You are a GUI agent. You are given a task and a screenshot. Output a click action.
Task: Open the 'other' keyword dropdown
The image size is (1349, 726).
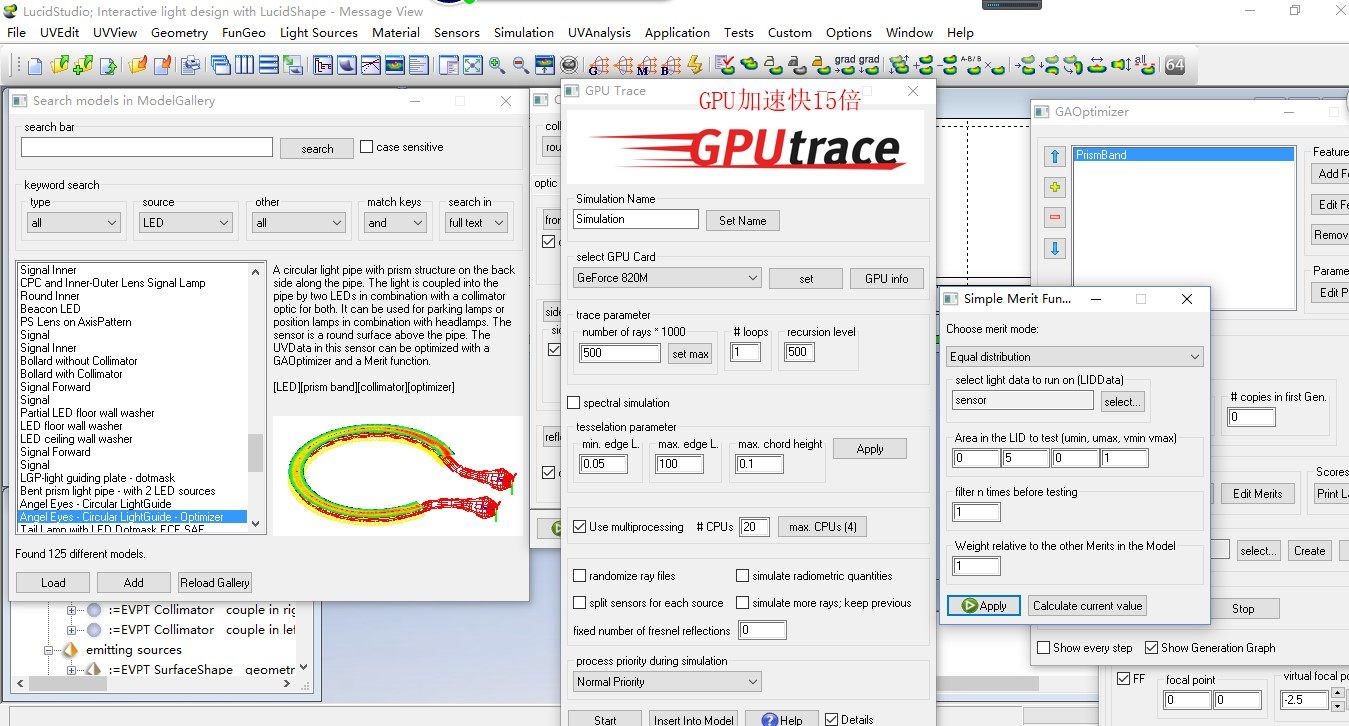300,223
